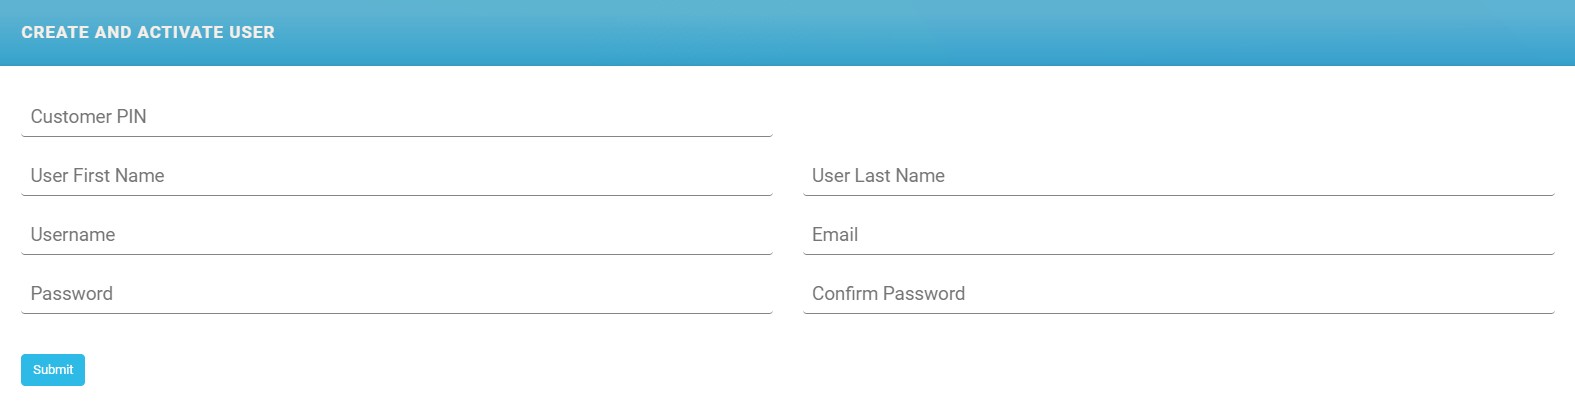Image resolution: width=1575 pixels, height=401 pixels.
Task: Click the 'Customer PIN' placeholder text
Action: click(x=88, y=117)
